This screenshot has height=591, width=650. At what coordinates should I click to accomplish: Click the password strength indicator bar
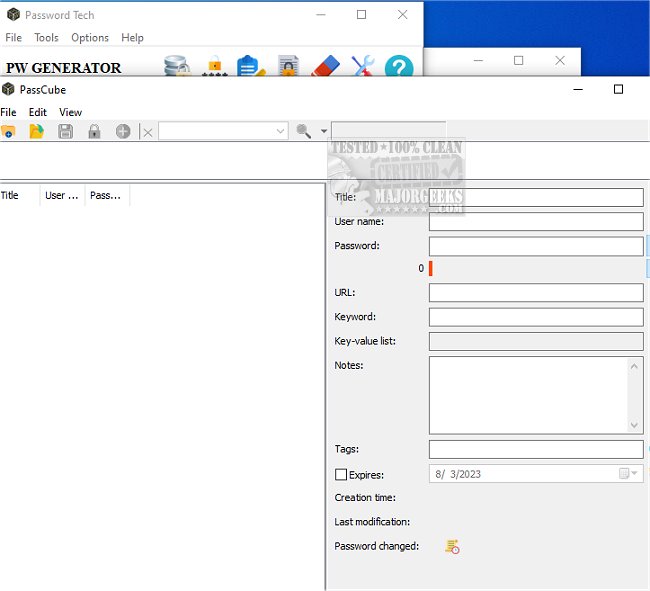point(431,268)
